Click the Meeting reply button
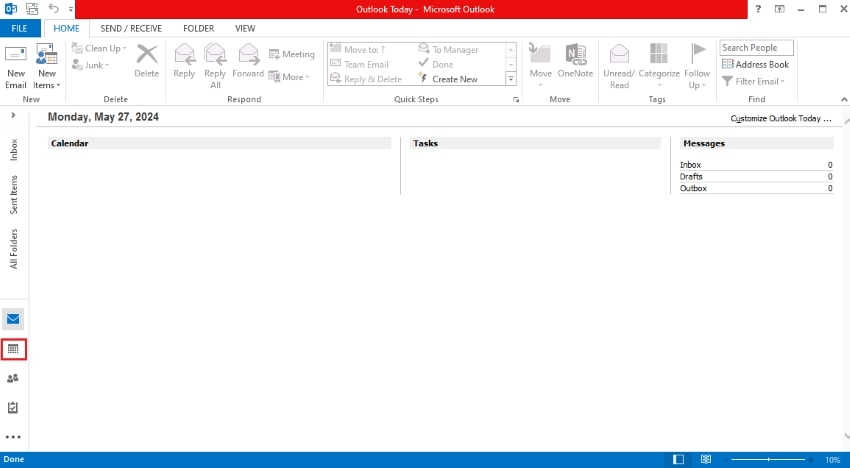 [292, 54]
